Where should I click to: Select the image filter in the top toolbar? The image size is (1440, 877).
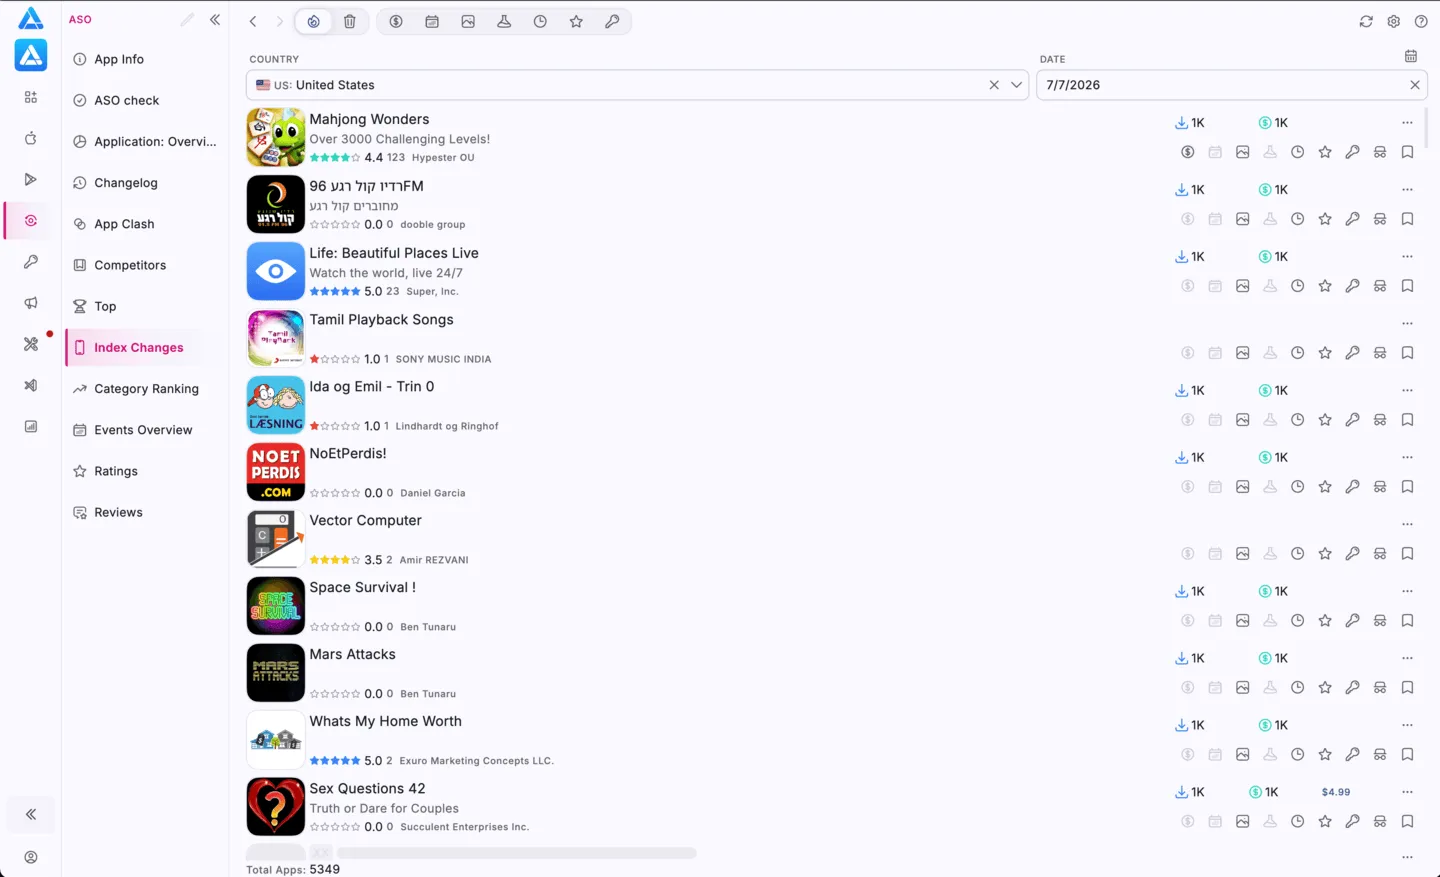(468, 21)
